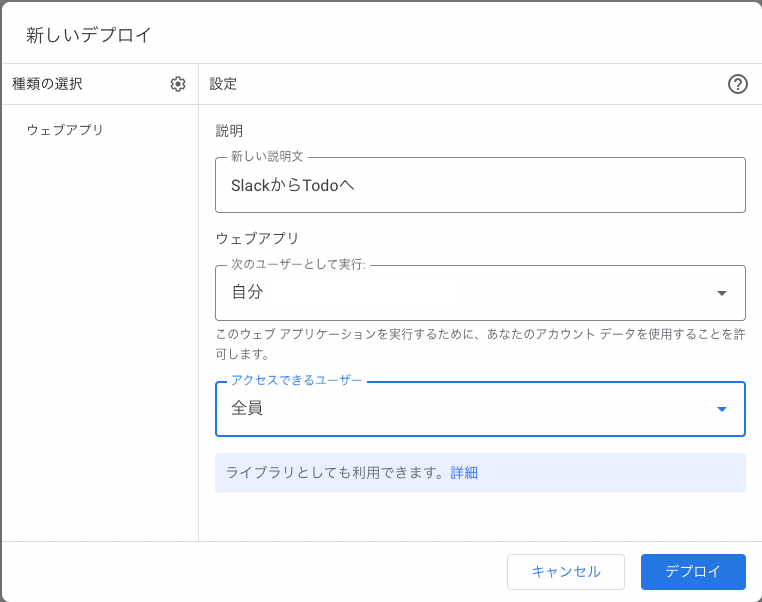This screenshot has height=602, width=762.
Task: Select ウェブアプリ in the left type list
Action: (65, 130)
